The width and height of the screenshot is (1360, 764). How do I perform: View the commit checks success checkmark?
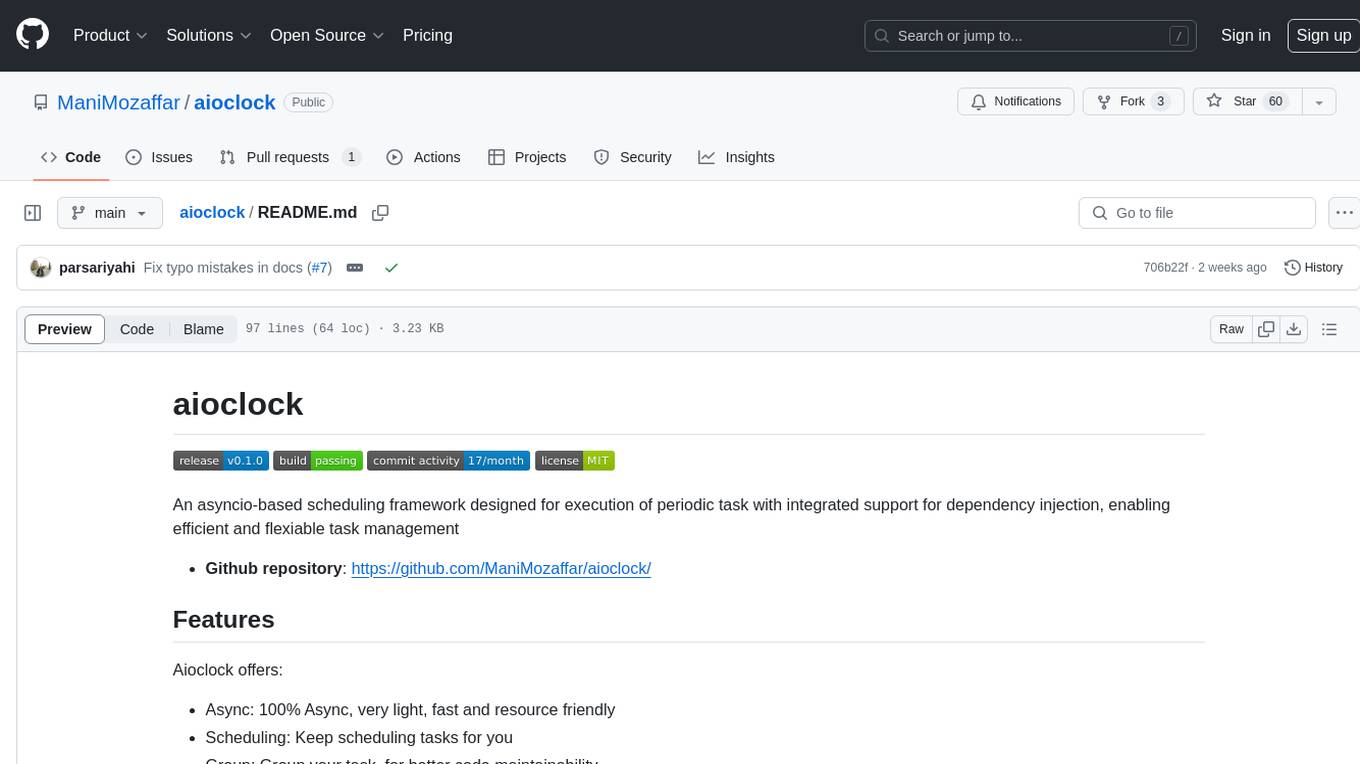click(391, 268)
